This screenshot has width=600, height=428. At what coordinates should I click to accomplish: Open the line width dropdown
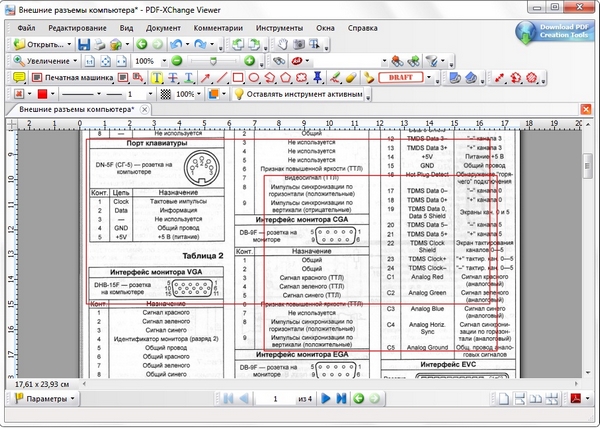coord(150,94)
